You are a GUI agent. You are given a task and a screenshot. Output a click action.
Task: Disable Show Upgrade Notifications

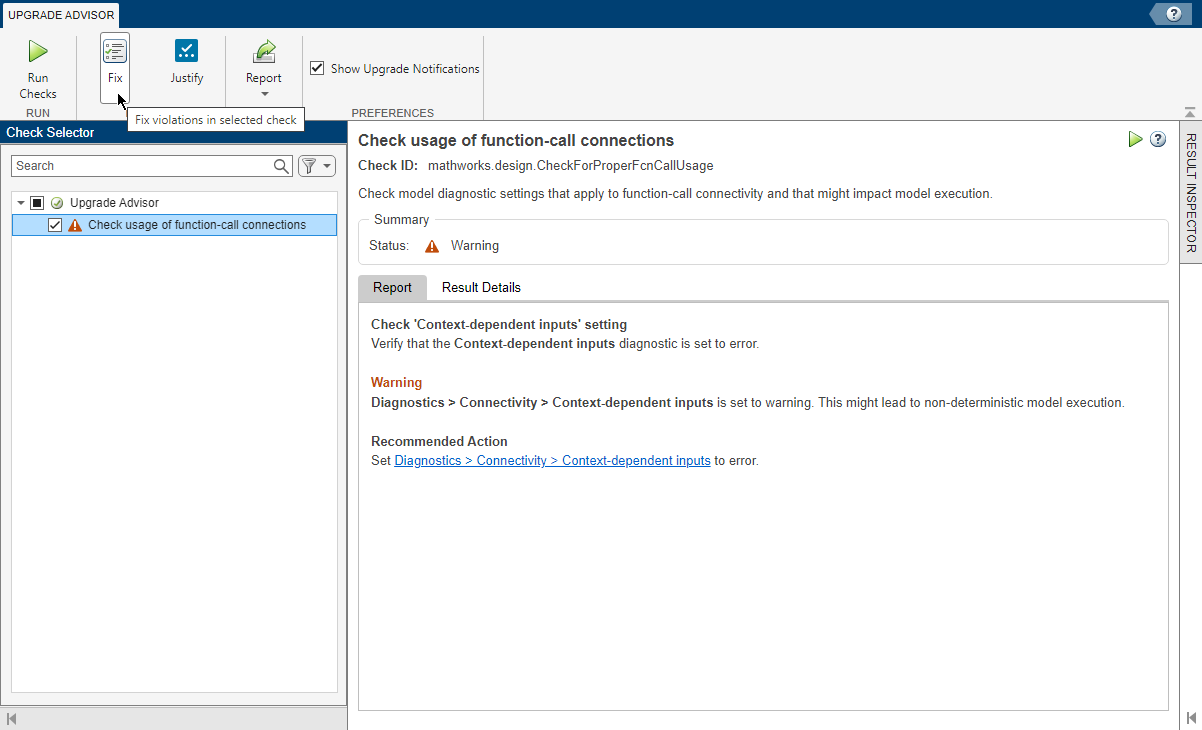tap(317, 68)
